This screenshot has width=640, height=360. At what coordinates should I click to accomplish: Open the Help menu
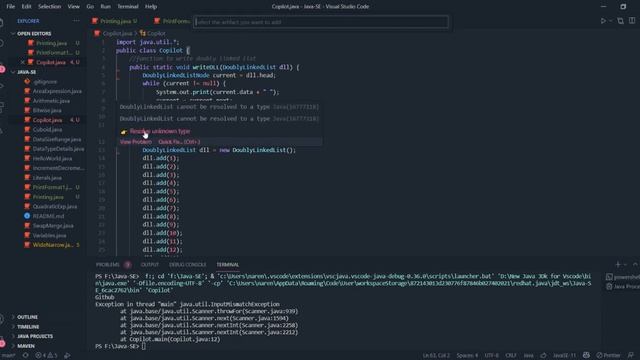point(151,7)
